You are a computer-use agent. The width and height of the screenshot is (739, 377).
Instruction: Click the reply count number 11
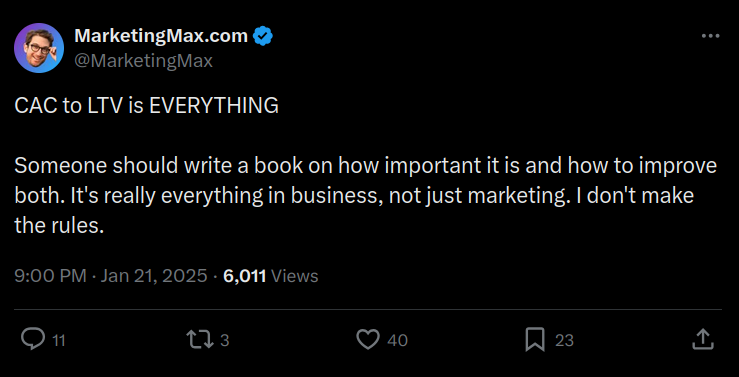(58, 340)
